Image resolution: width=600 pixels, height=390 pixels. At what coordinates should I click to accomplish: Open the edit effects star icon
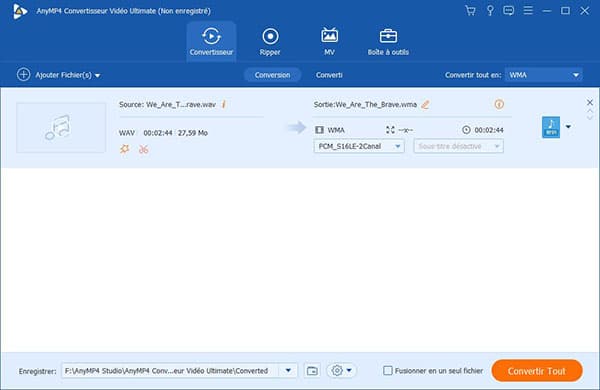(125, 149)
